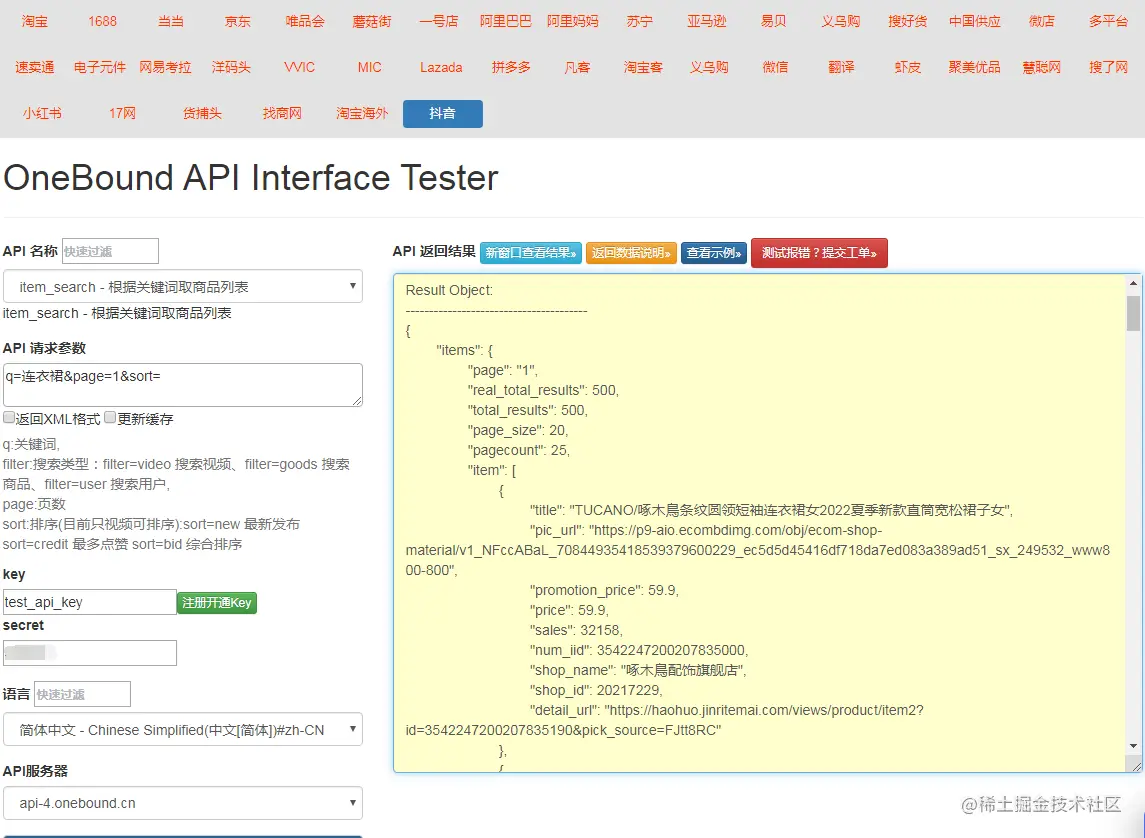The image size is (1145, 838).
Task: Expand the API name item_search dropdown
Action: pyautogui.click(x=183, y=286)
